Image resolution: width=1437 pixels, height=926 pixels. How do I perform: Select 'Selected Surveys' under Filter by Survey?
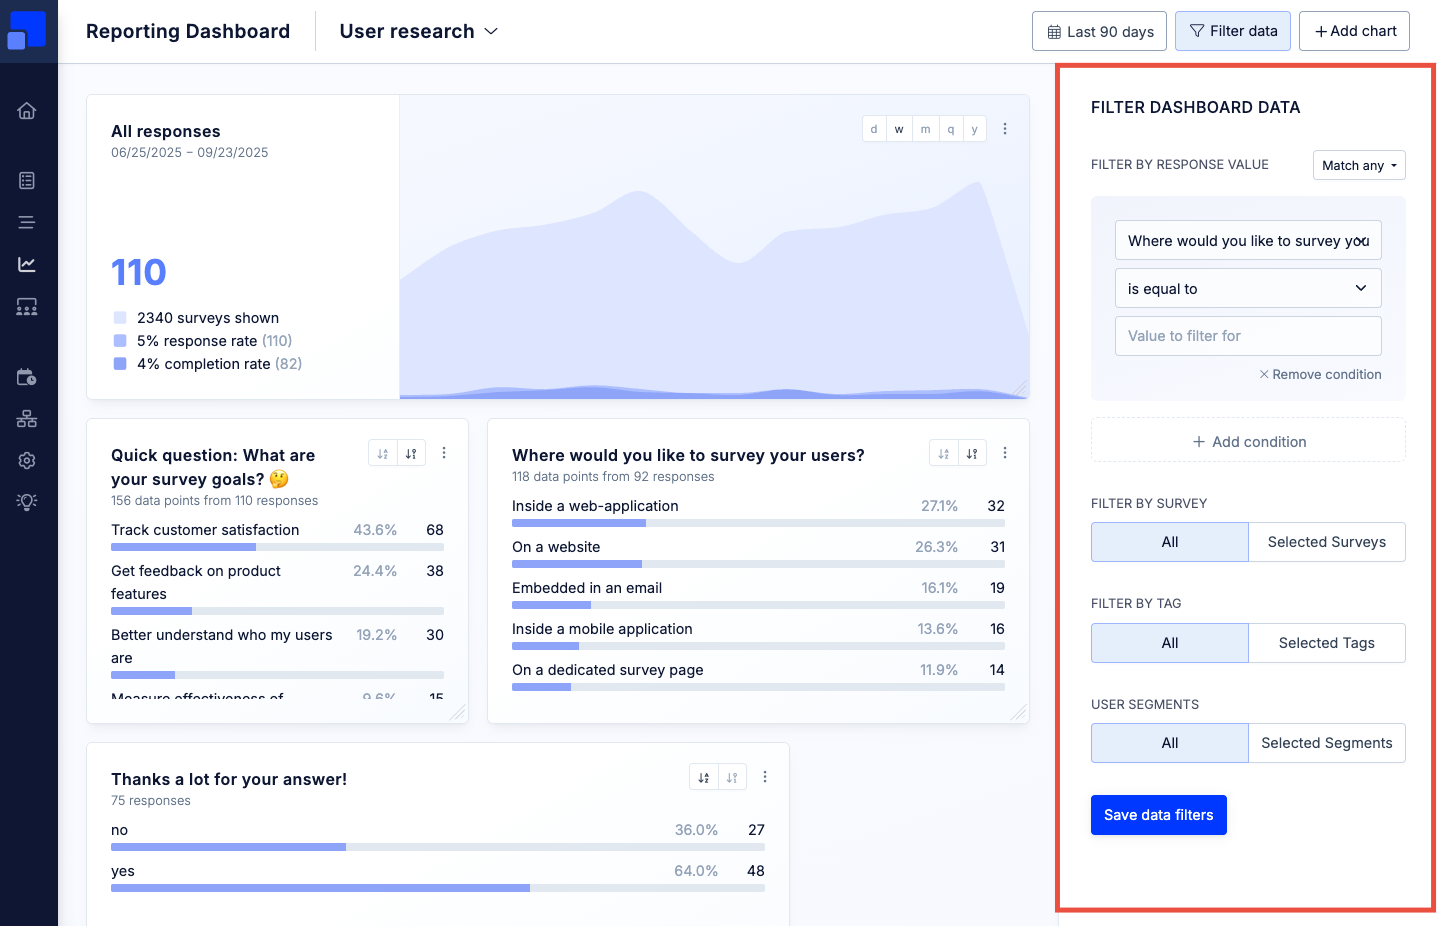click(1326, 542)
